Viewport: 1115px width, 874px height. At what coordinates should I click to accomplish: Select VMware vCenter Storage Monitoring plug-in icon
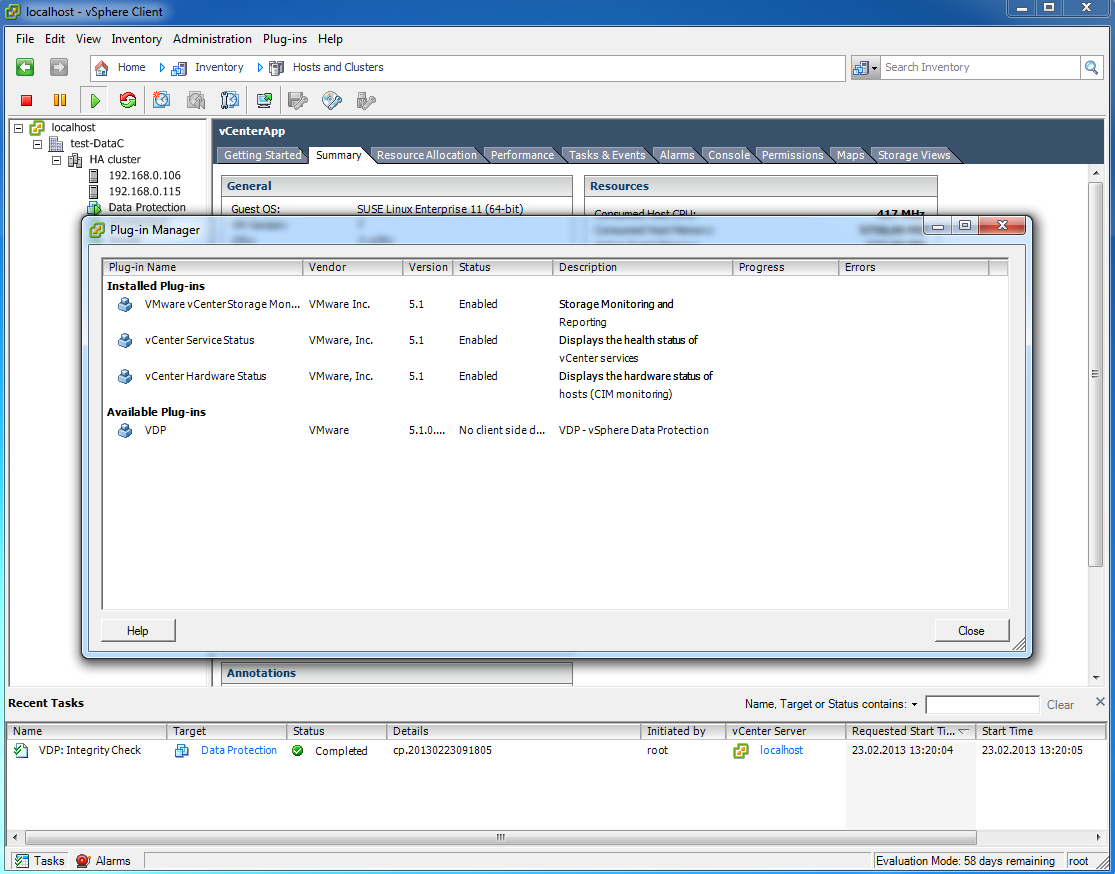pos(125,304)
